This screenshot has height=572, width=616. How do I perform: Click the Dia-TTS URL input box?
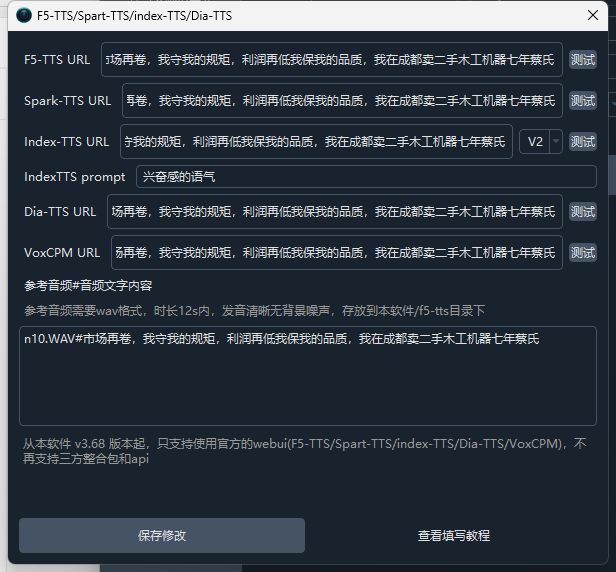334,212
